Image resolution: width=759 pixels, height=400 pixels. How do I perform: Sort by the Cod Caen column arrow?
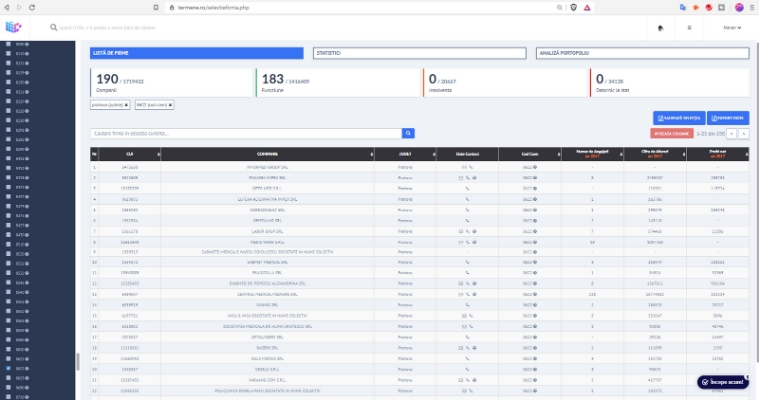pos(559,154)
